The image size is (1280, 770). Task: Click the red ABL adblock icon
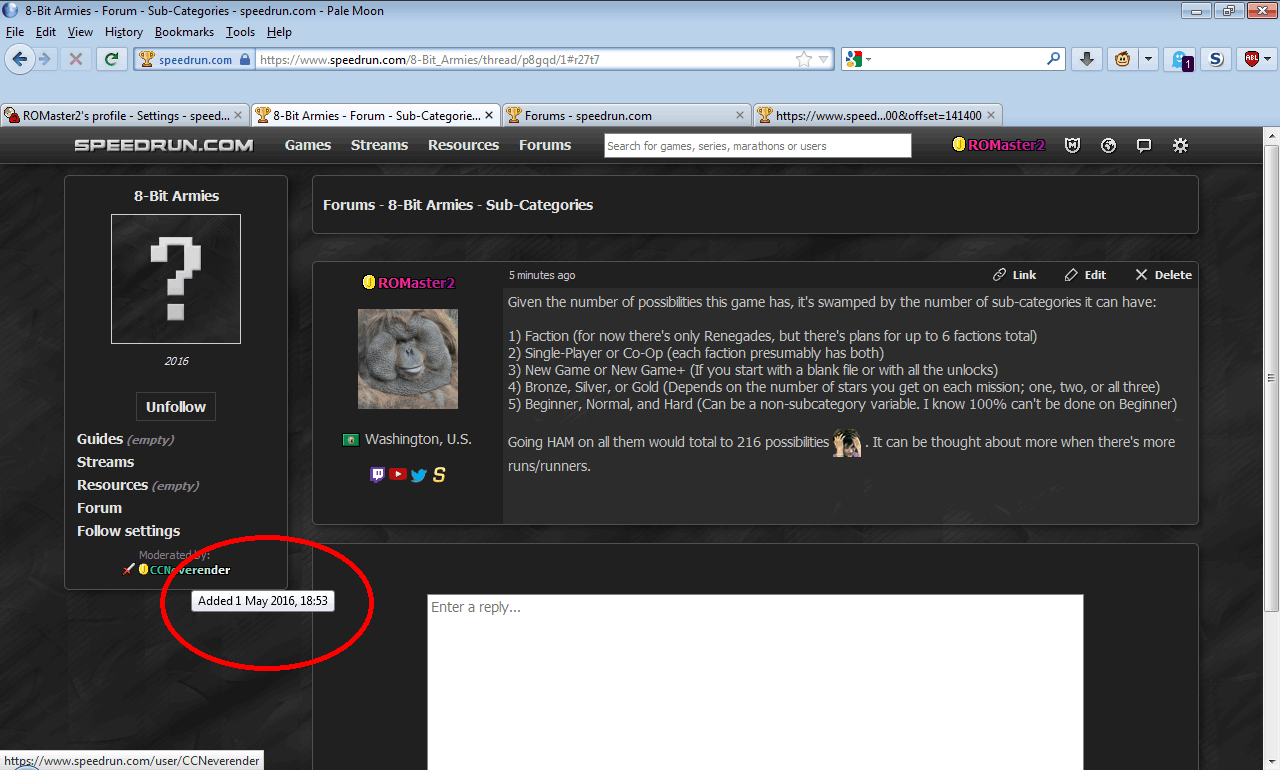(x=1251, y=59)
